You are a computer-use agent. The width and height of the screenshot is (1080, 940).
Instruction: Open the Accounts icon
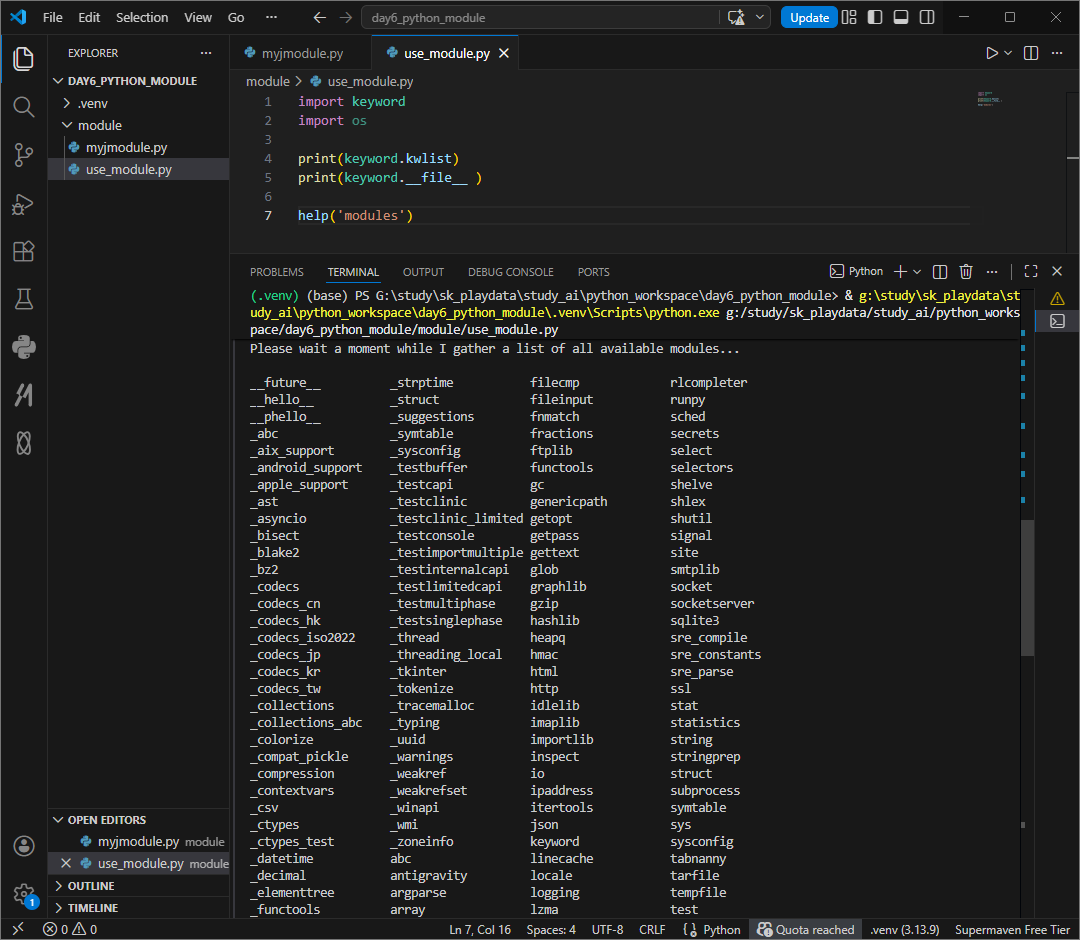tap(23, 846)
